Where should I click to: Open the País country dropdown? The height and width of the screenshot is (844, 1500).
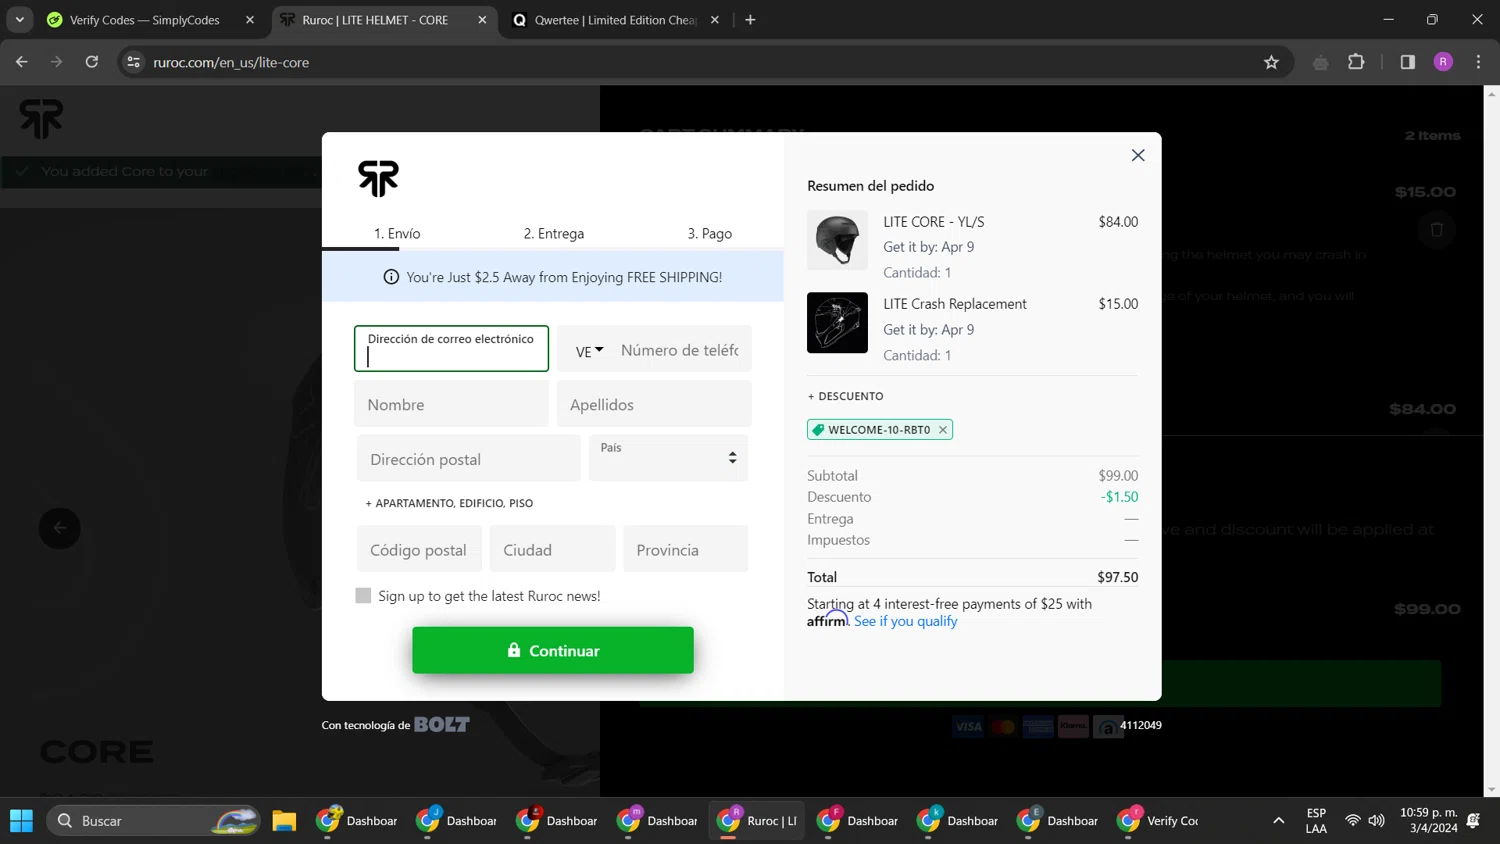pyautogui.click(x=668, y=458)
